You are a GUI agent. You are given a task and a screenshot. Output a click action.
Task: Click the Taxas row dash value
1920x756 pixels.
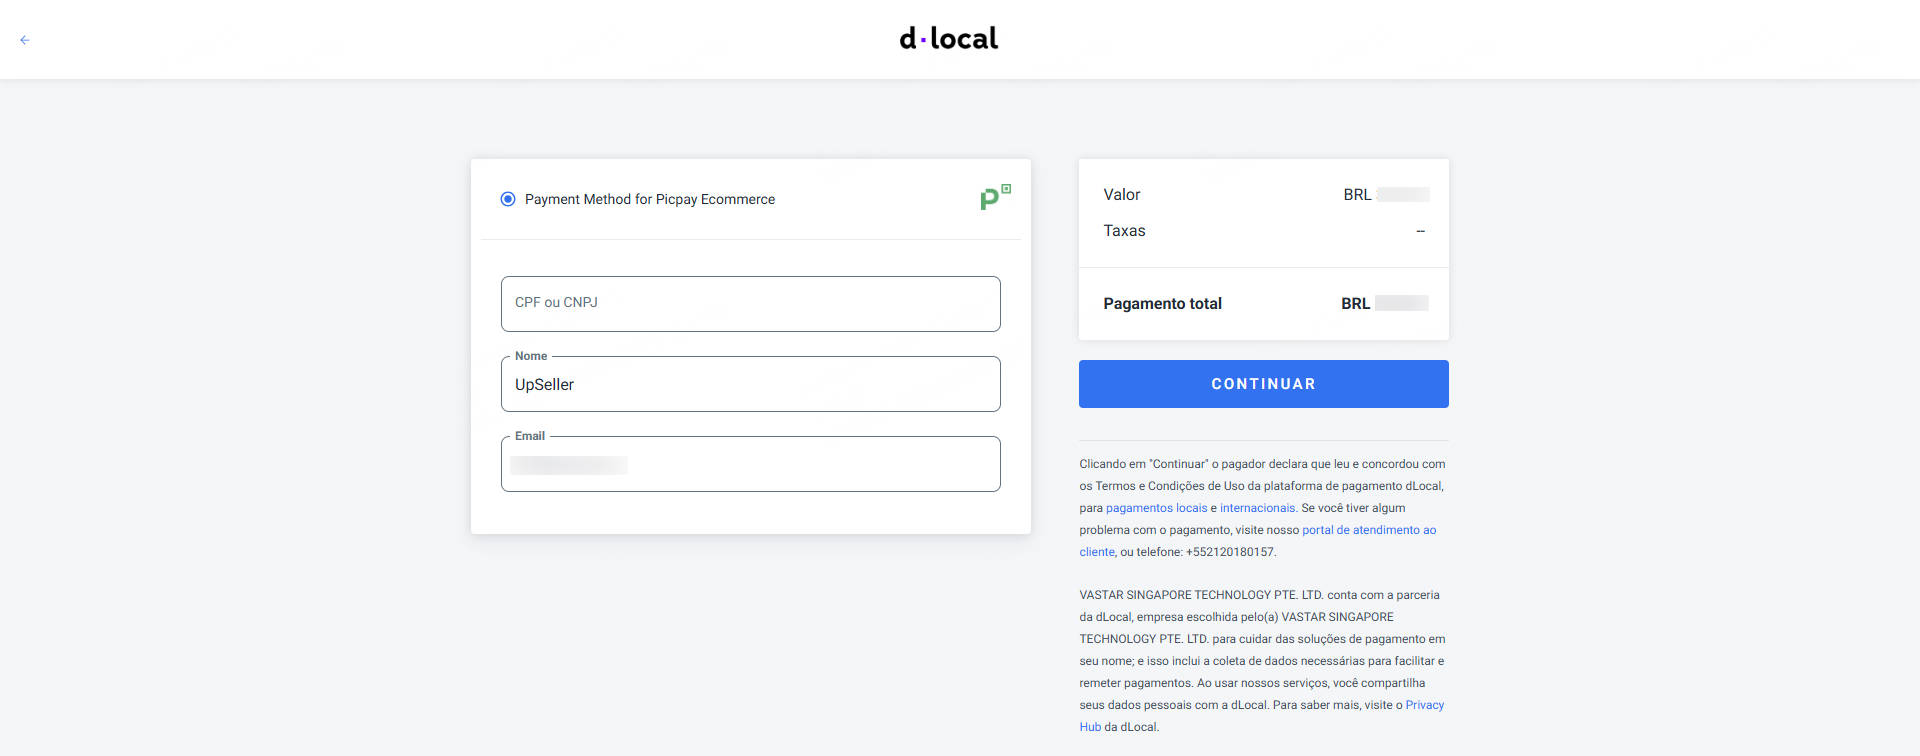coord(1420,231)
